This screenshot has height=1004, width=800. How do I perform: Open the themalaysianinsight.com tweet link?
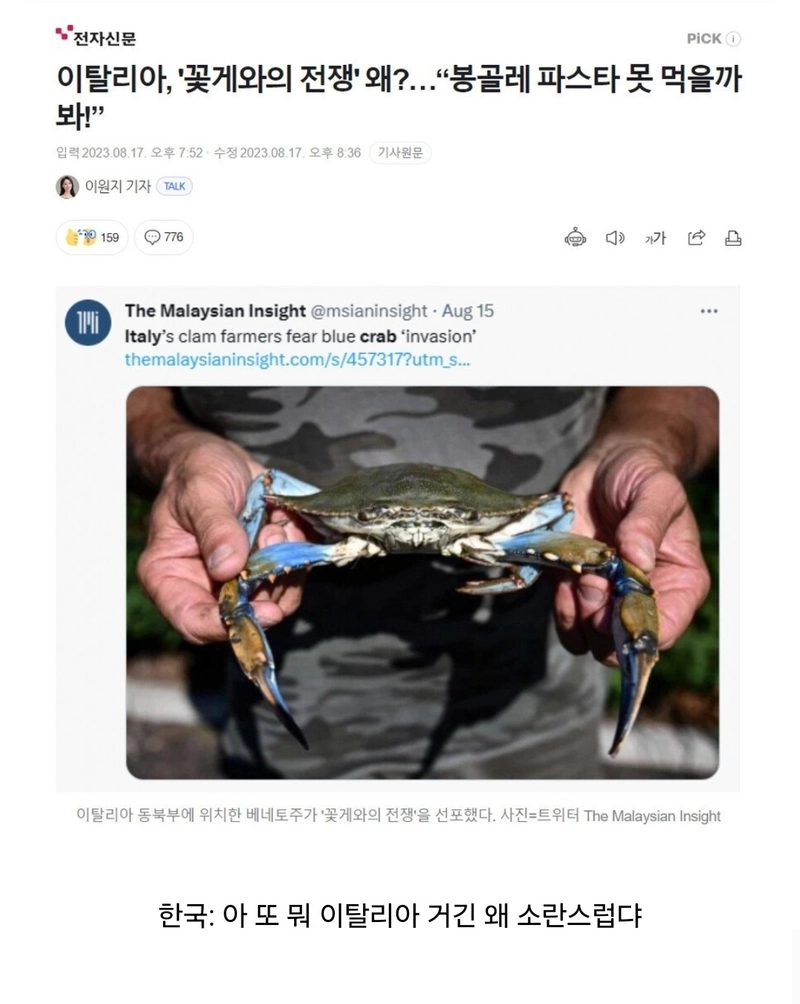(x=297, y=359)
